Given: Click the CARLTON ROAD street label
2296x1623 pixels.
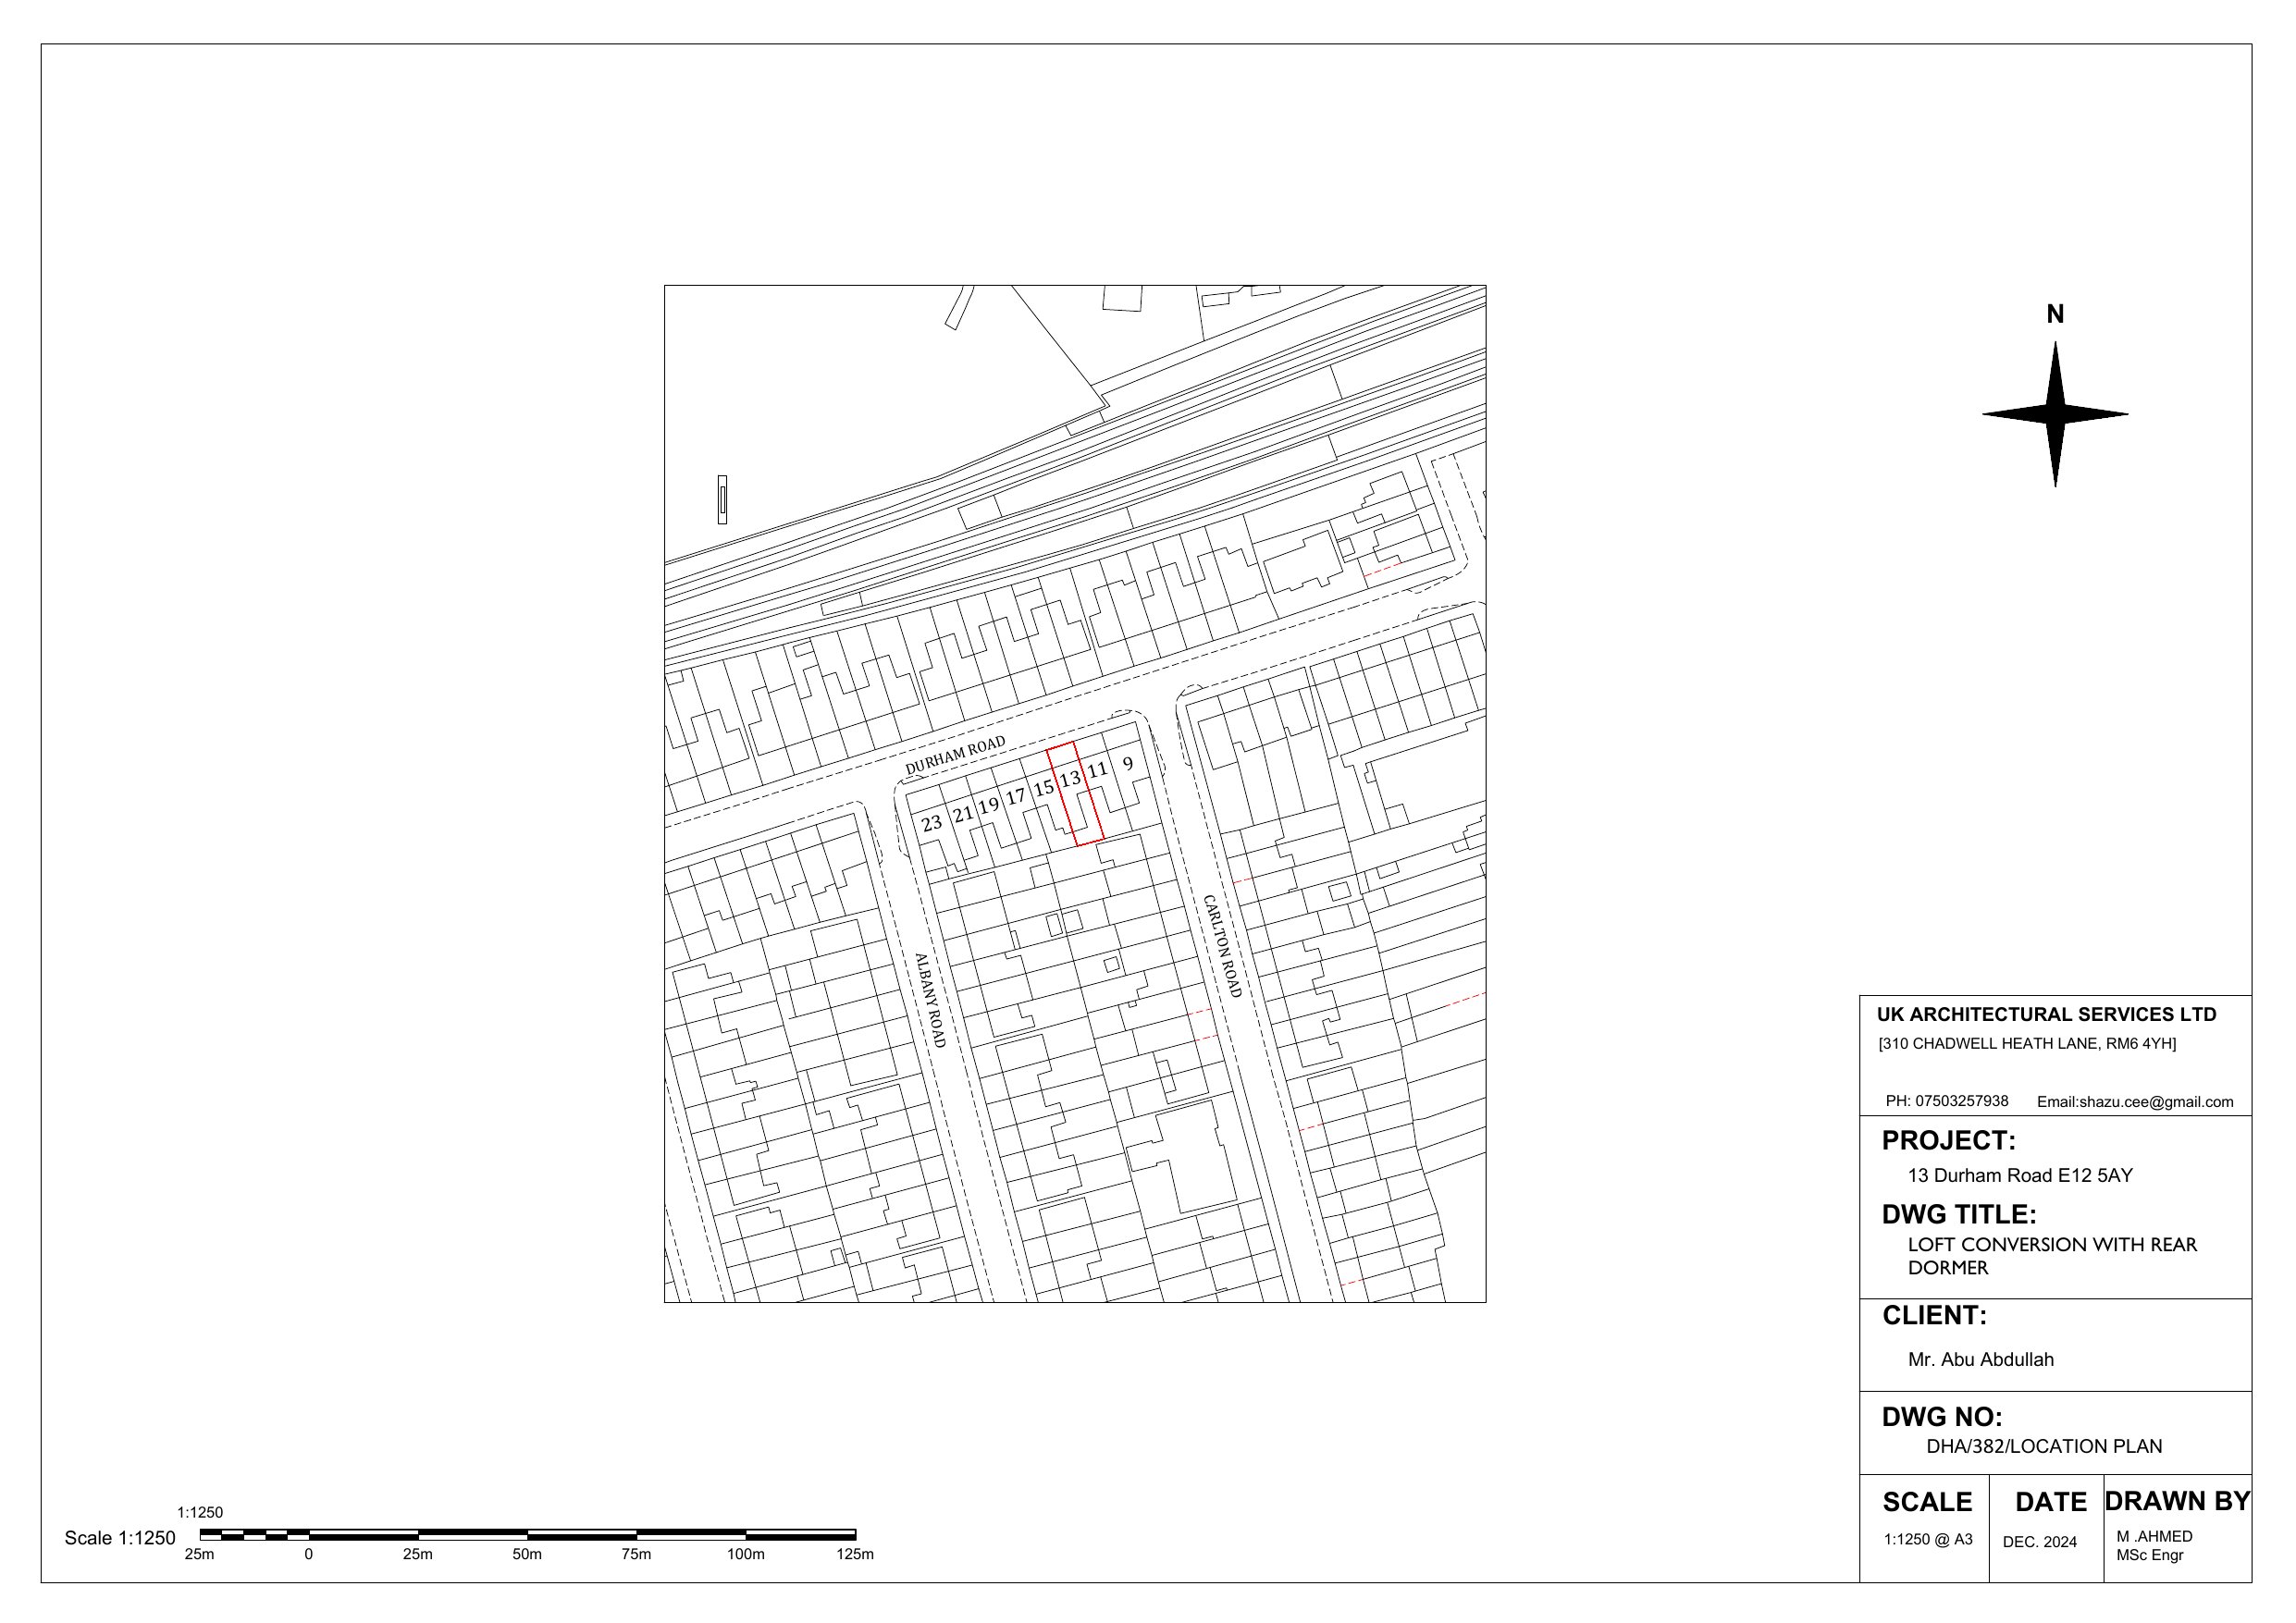Looking at the screenshot, I should pos(1221,946).
